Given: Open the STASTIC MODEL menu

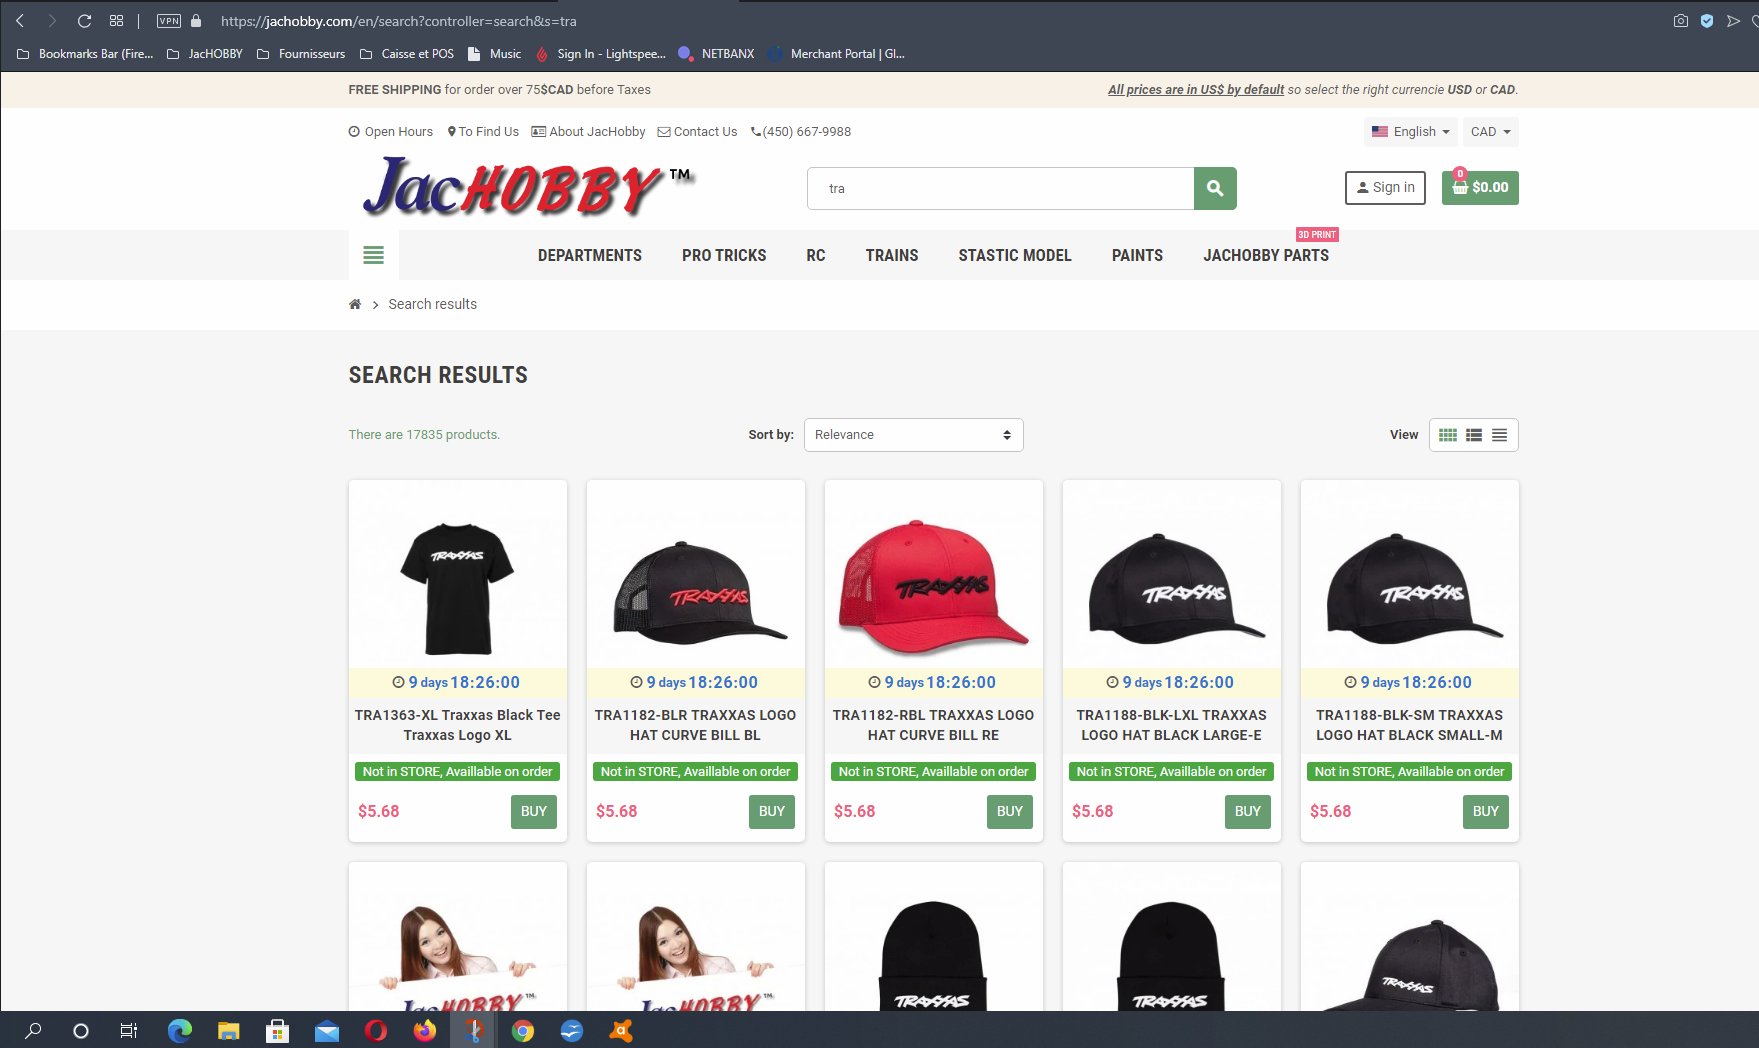Looking at the screenshot, I should pos(1015,256).
